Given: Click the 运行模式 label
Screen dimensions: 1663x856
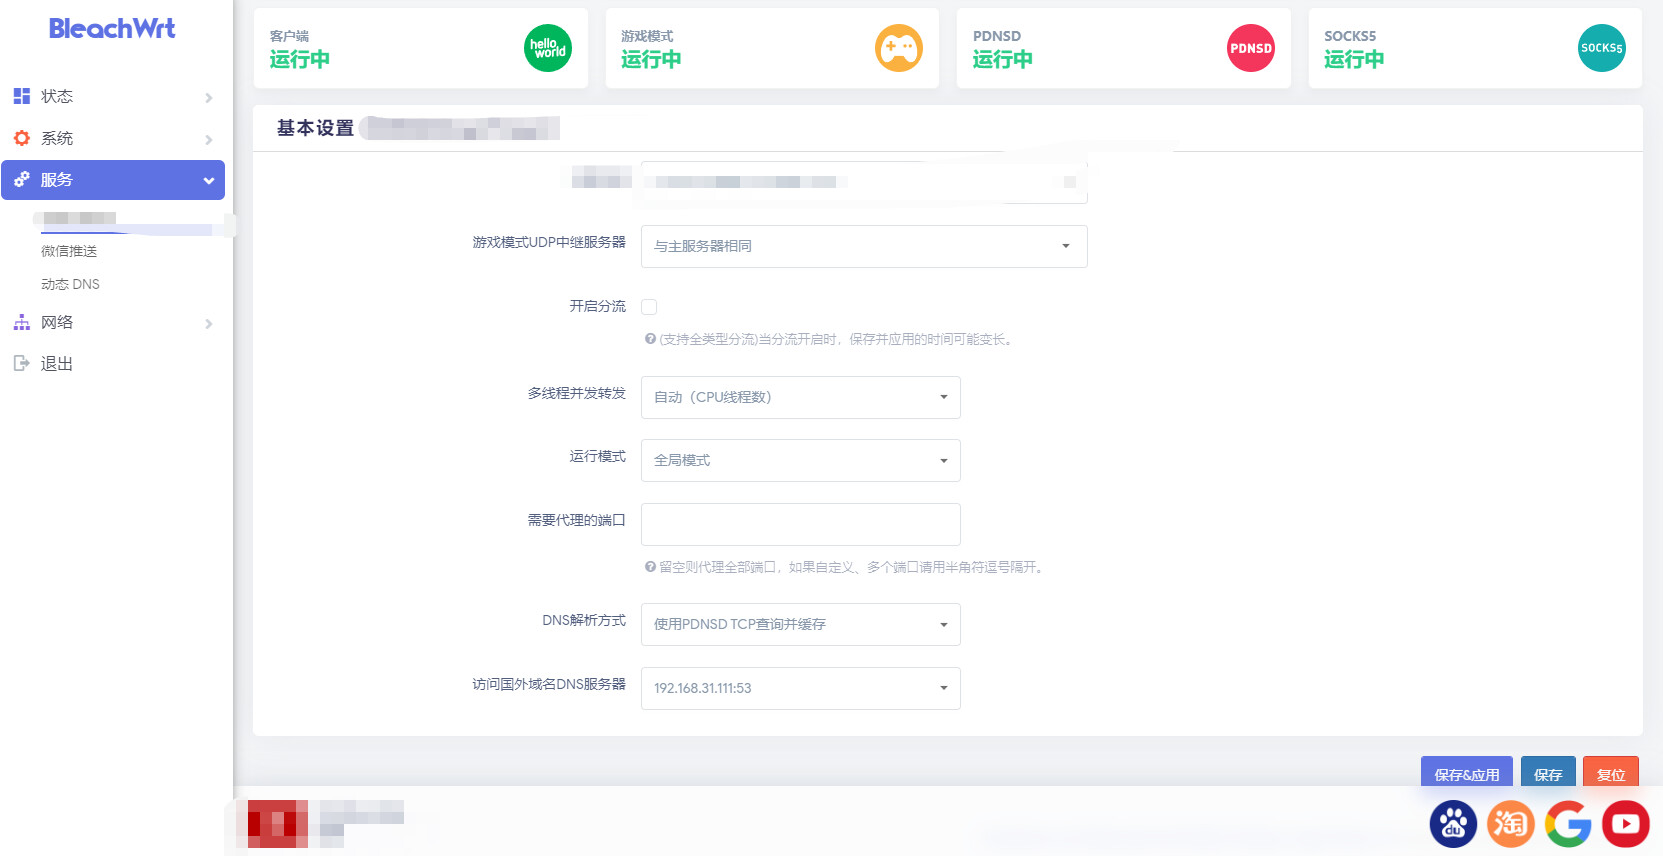Looking at the screenshot, I should [x=597, y=456].
